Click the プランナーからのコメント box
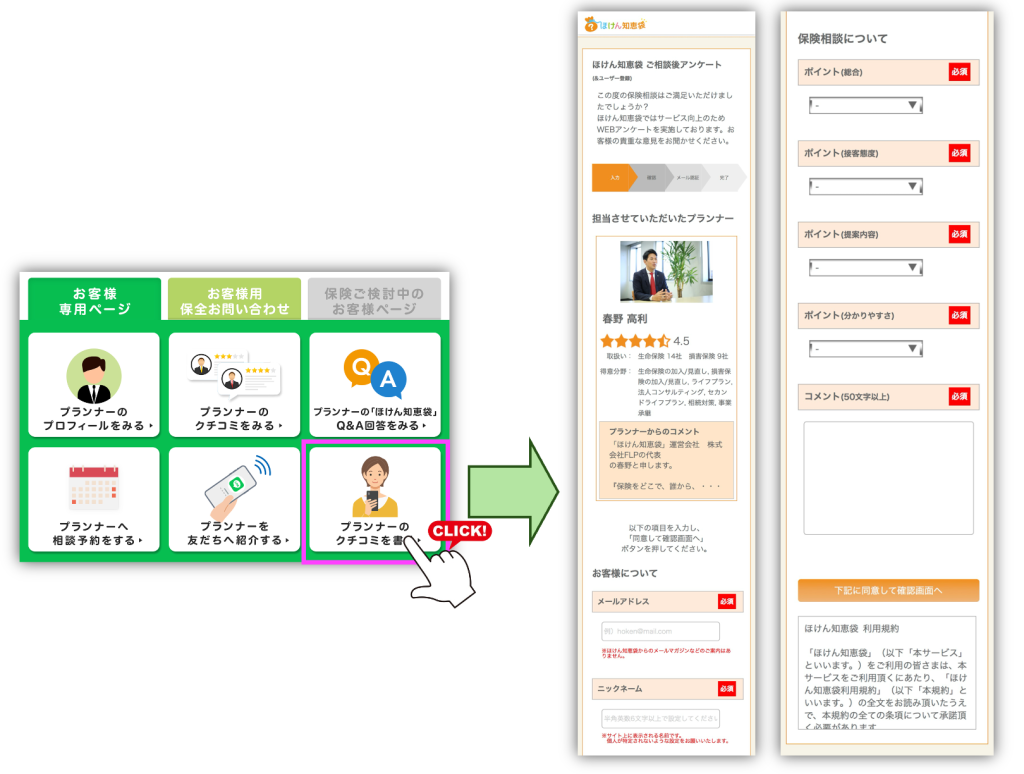The image size is (1024, 774). pyautogui.click(x=666, y=460)
